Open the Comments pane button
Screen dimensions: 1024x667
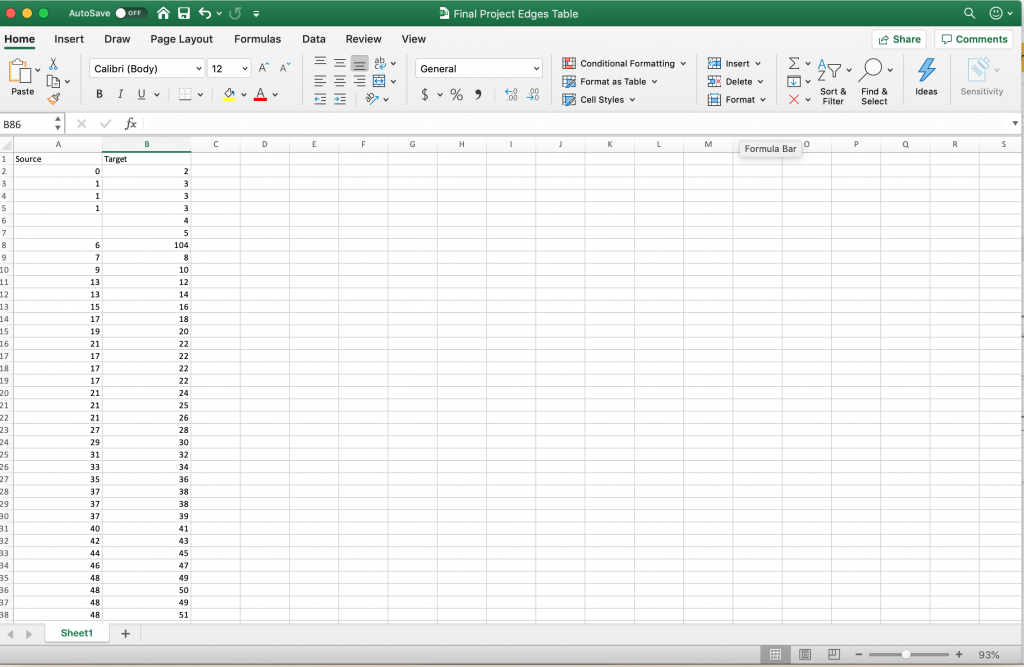tap(972, 39)
